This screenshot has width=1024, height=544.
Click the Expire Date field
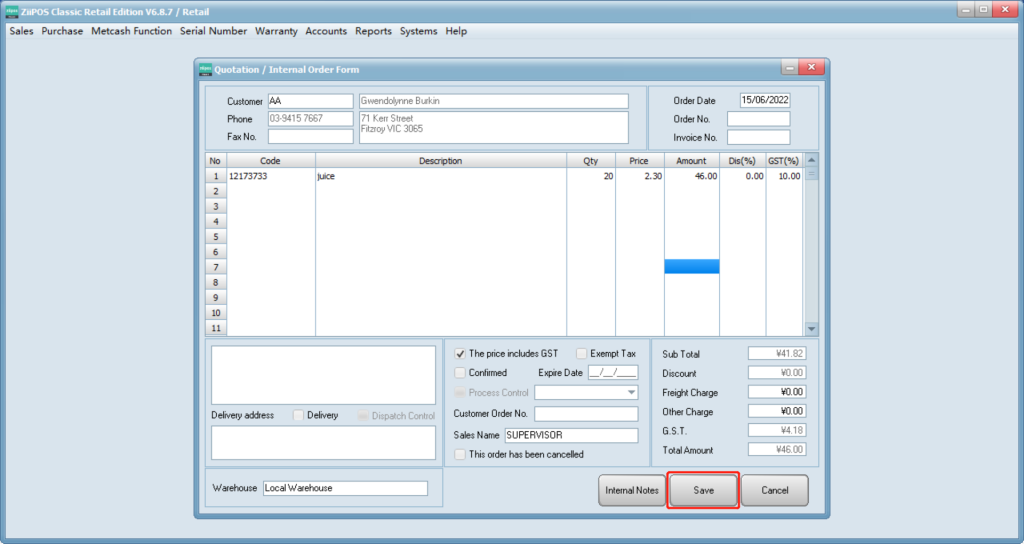tap(612, 373)
